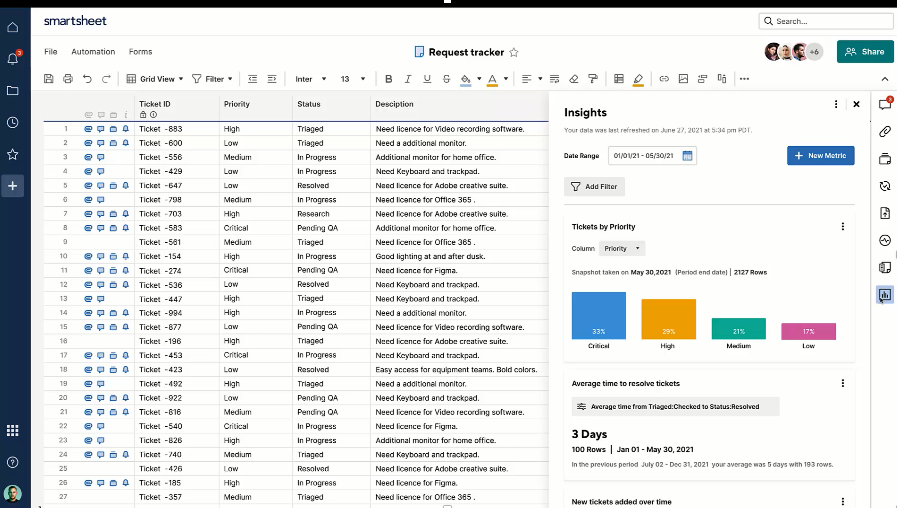Click the New Metric button

(x=820, y=156)
